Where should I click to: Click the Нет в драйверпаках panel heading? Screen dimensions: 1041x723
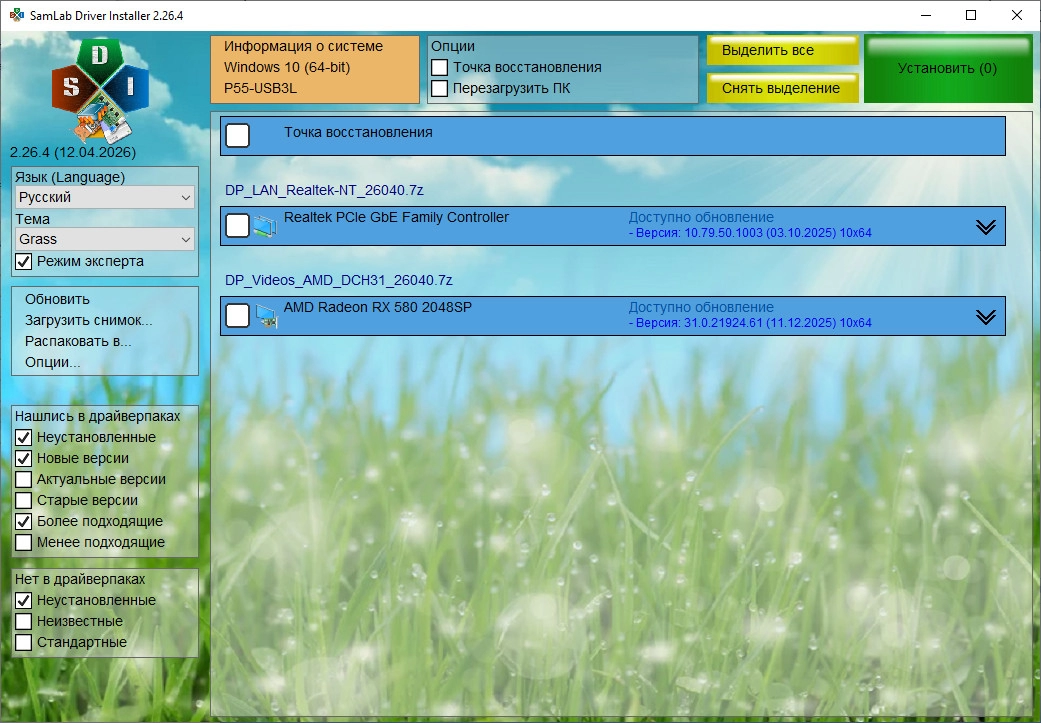(80, 580)
